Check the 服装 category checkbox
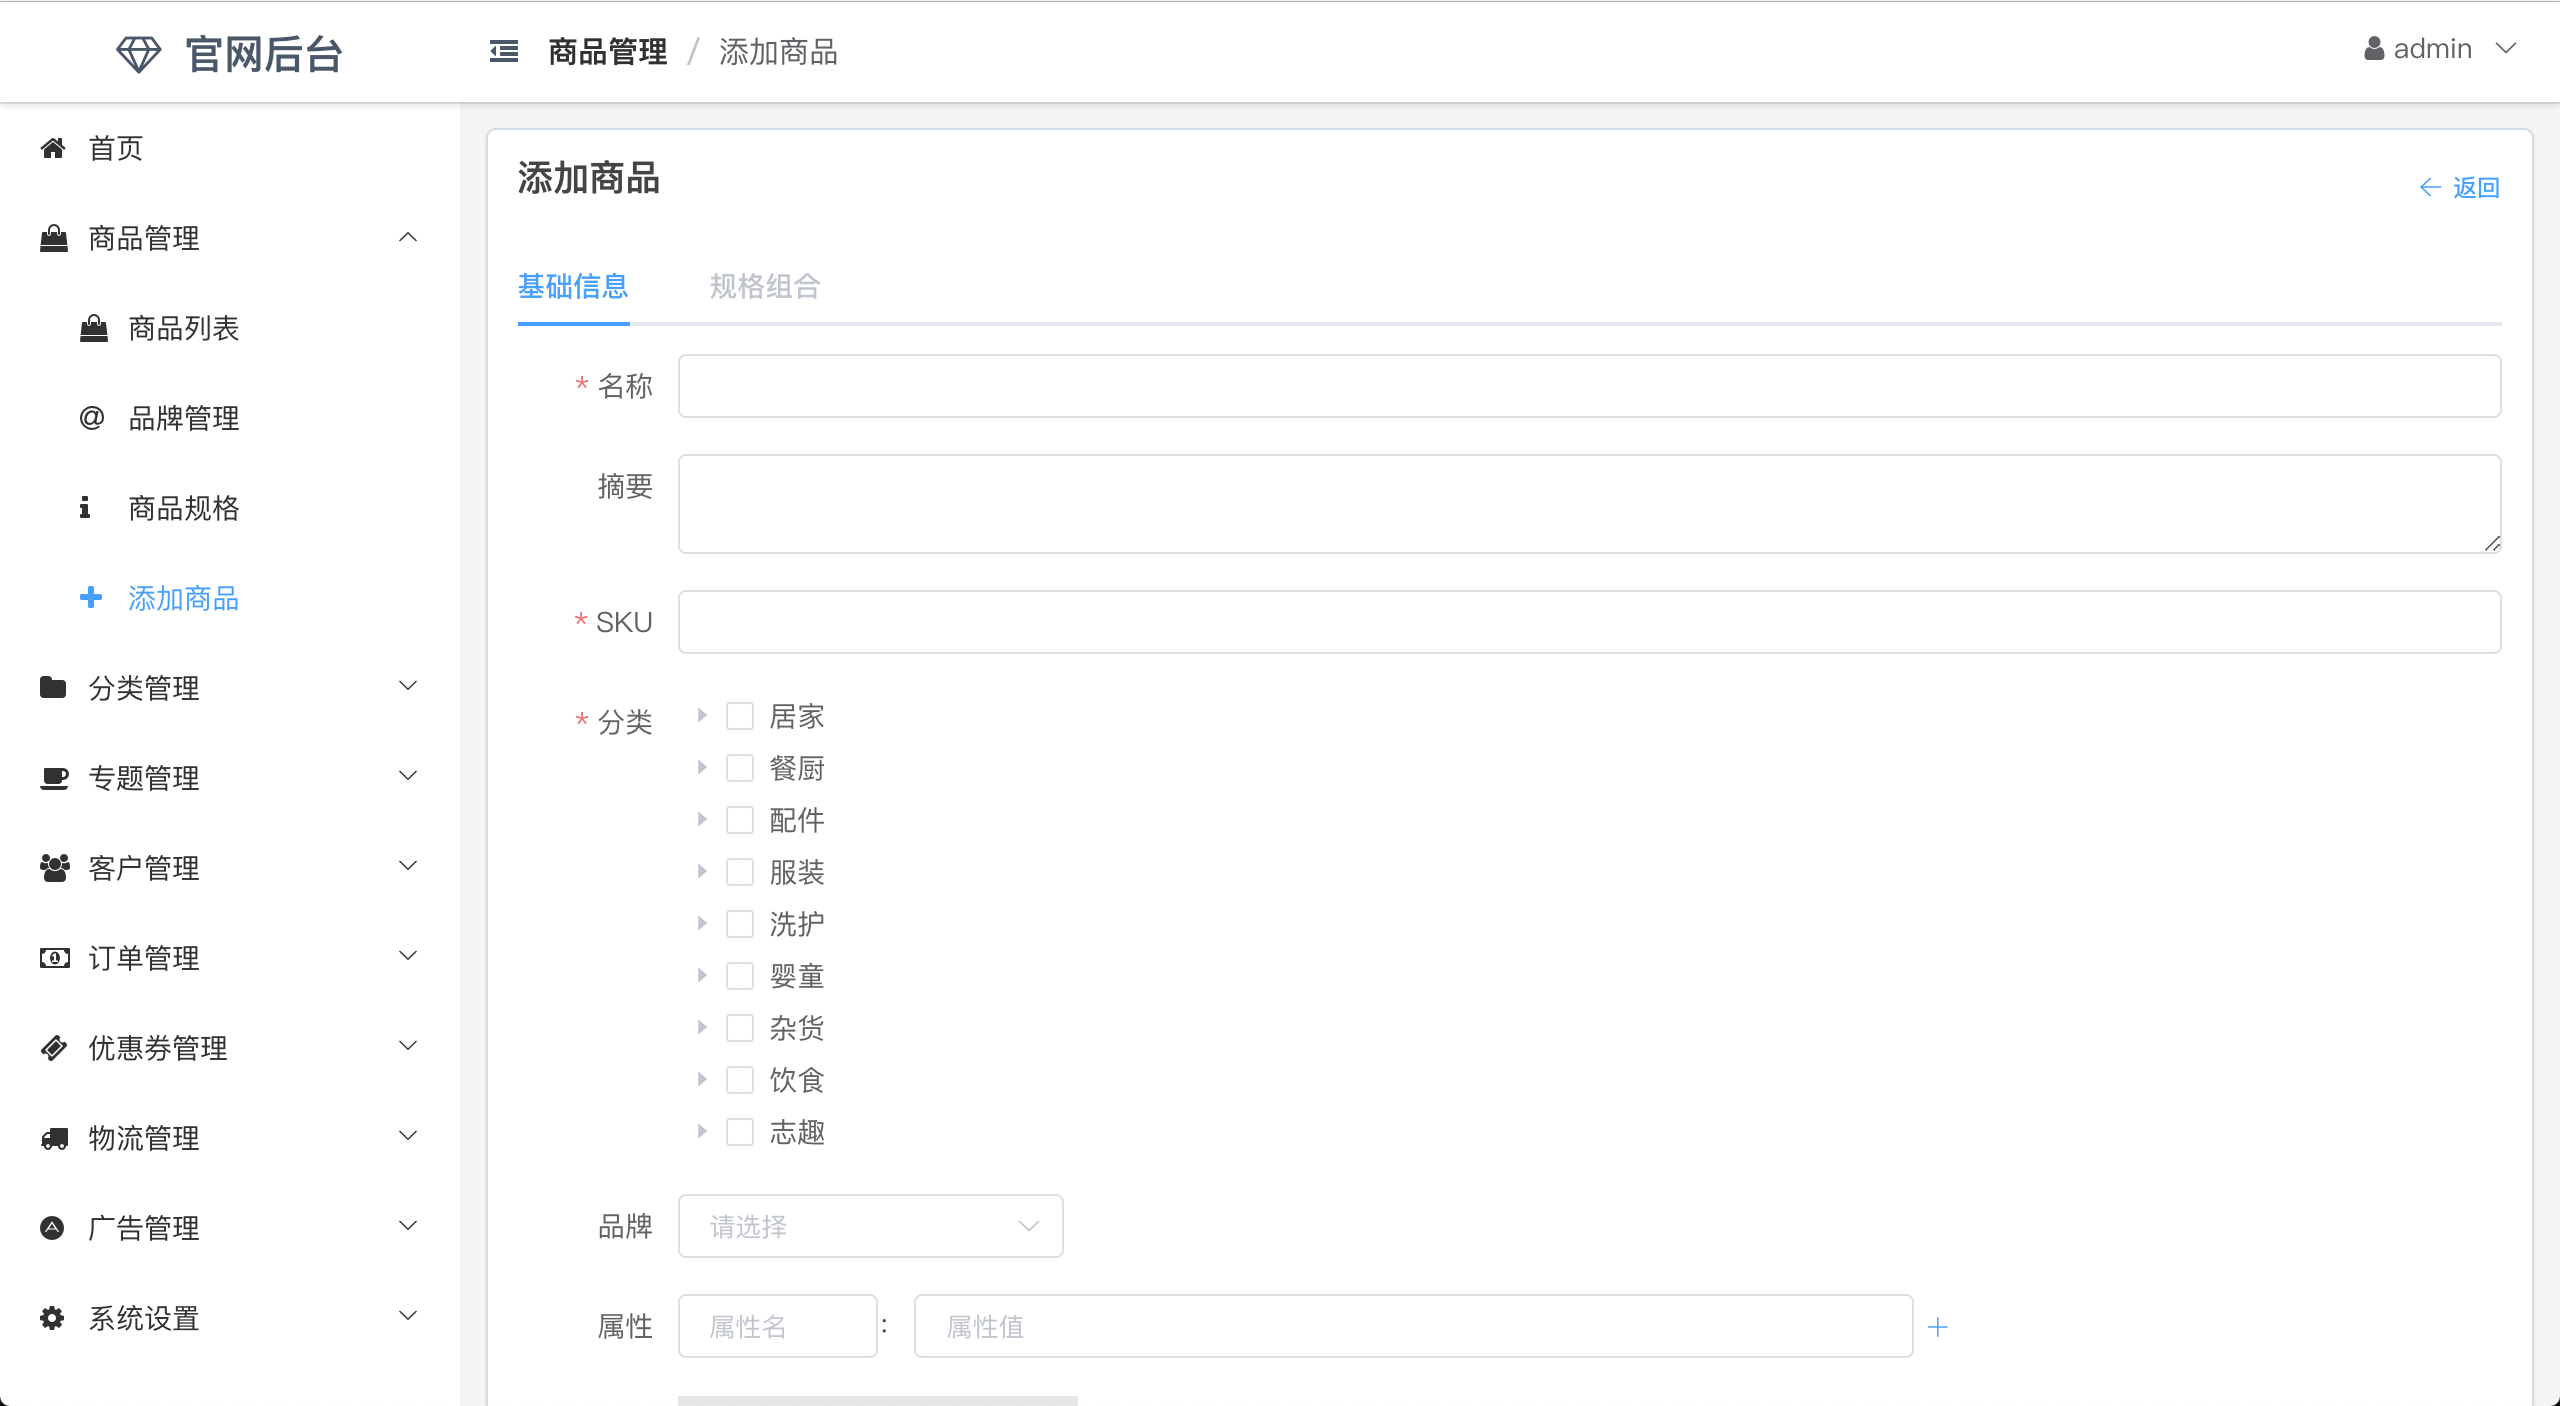Screen dimensions: 2560x1406 (740, 872)
